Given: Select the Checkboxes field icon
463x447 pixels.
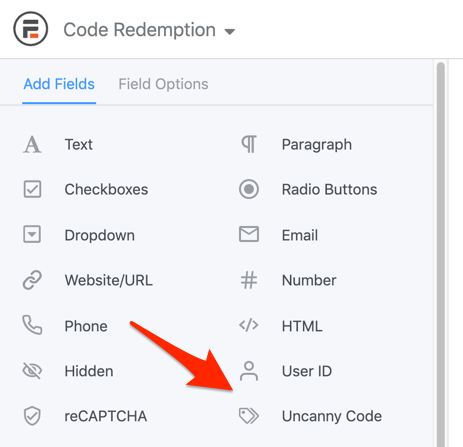Looking at the screenshot, I should point(32,189).
